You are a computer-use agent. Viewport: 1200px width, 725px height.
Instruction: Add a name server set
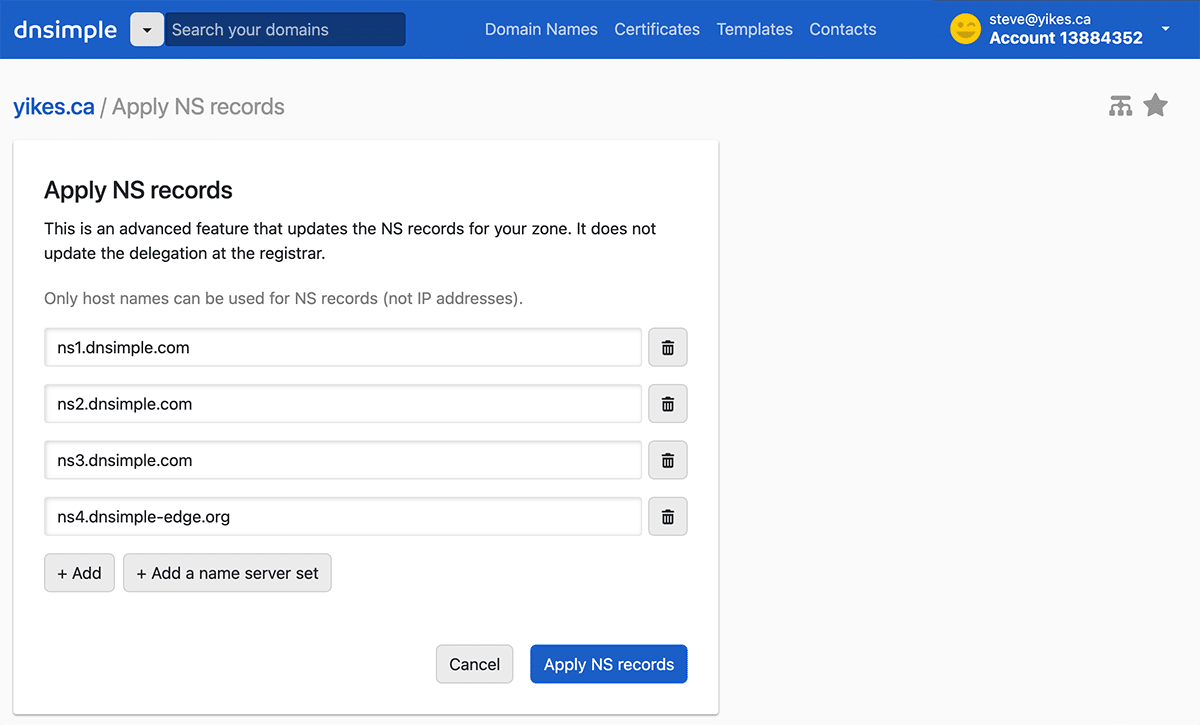click(x=227, y=572)
